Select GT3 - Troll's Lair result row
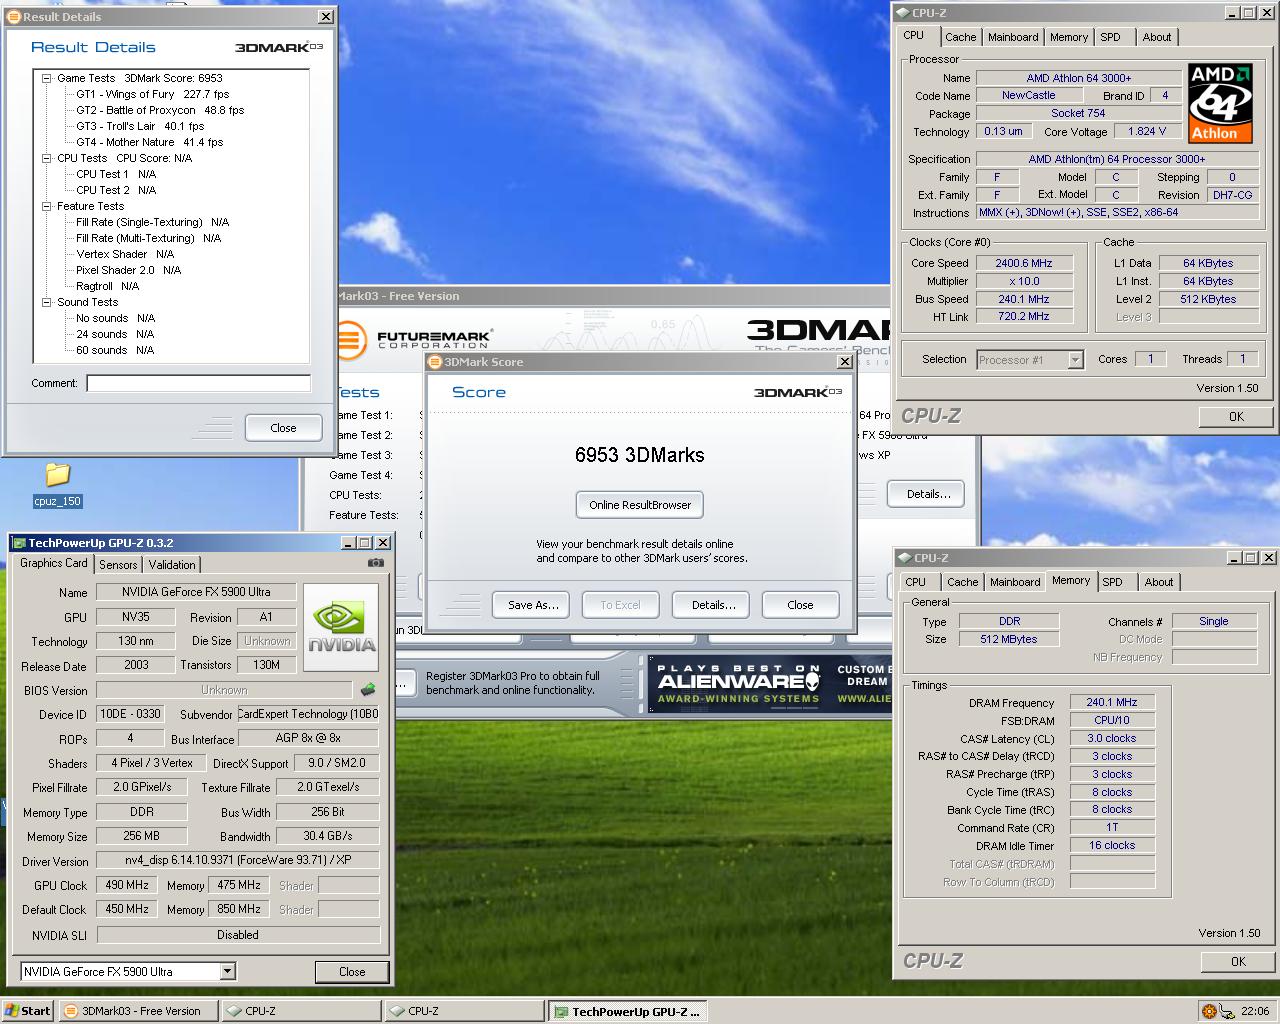This screenshot has height=1024, width=1280. click(x=140, y=126)
